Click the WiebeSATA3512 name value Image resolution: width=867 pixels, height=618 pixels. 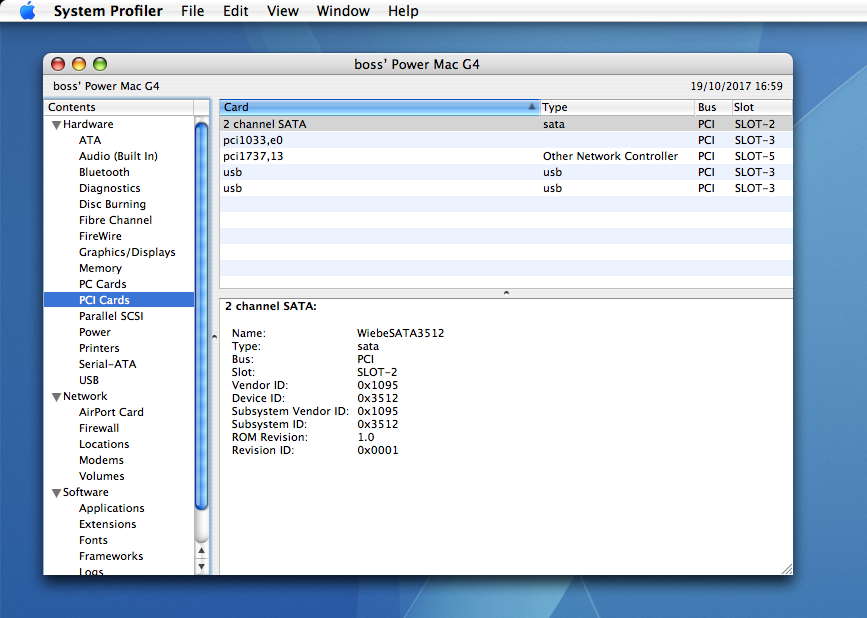[400, 333]
